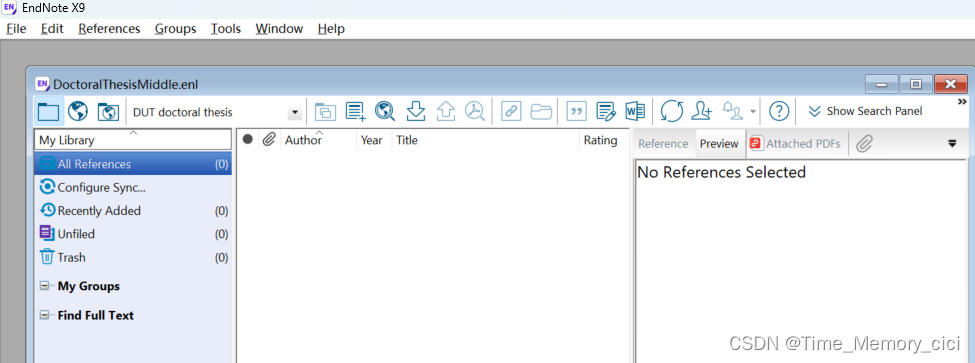Click the Sync Library circular-arrows icon

coord(672,112)
